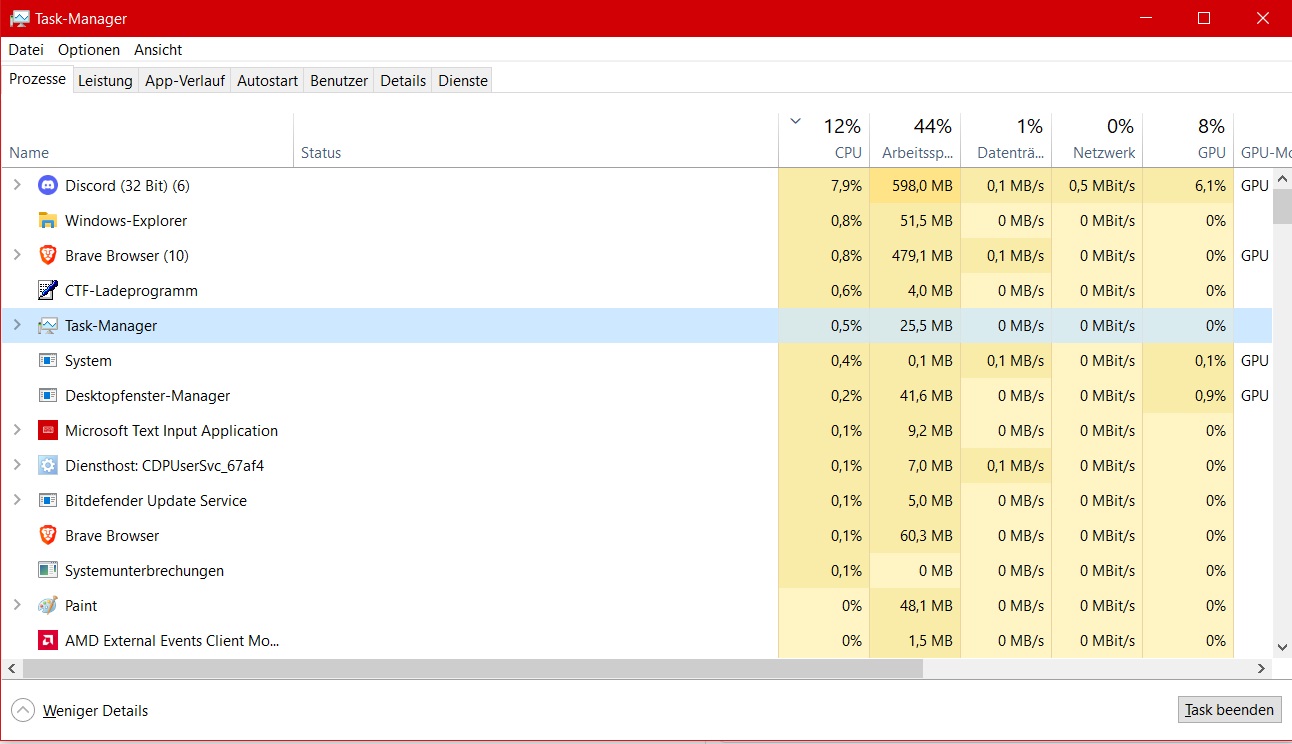This screenshot has width=1292, height=744.
Task: Sort by the Status column header
Action: (x=536, y=140)
